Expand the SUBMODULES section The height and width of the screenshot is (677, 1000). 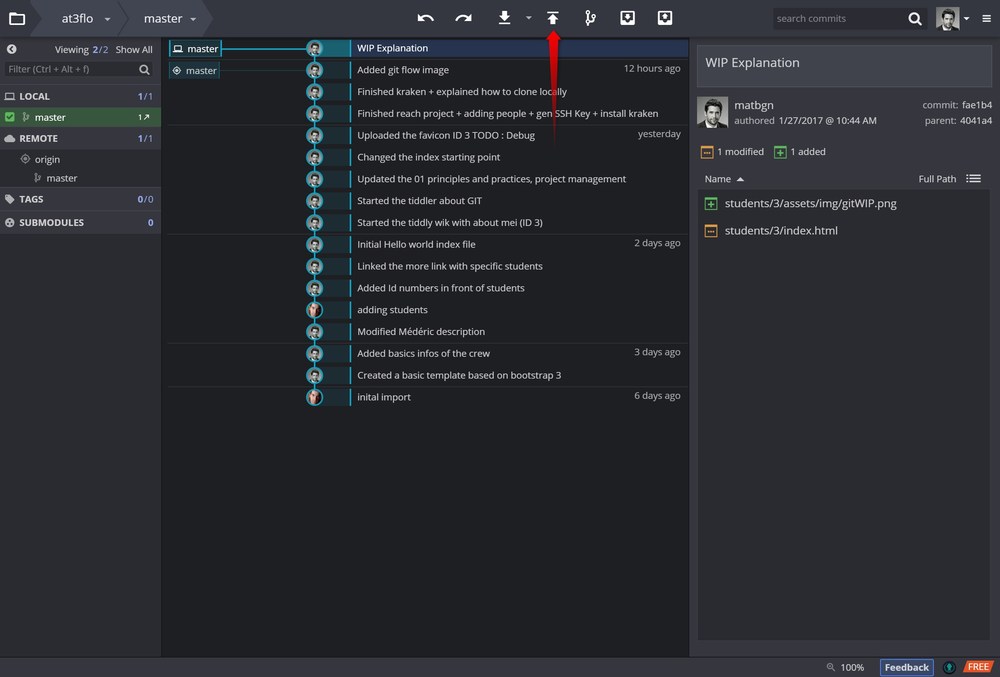pyautogui.click(x=80, y=222)
